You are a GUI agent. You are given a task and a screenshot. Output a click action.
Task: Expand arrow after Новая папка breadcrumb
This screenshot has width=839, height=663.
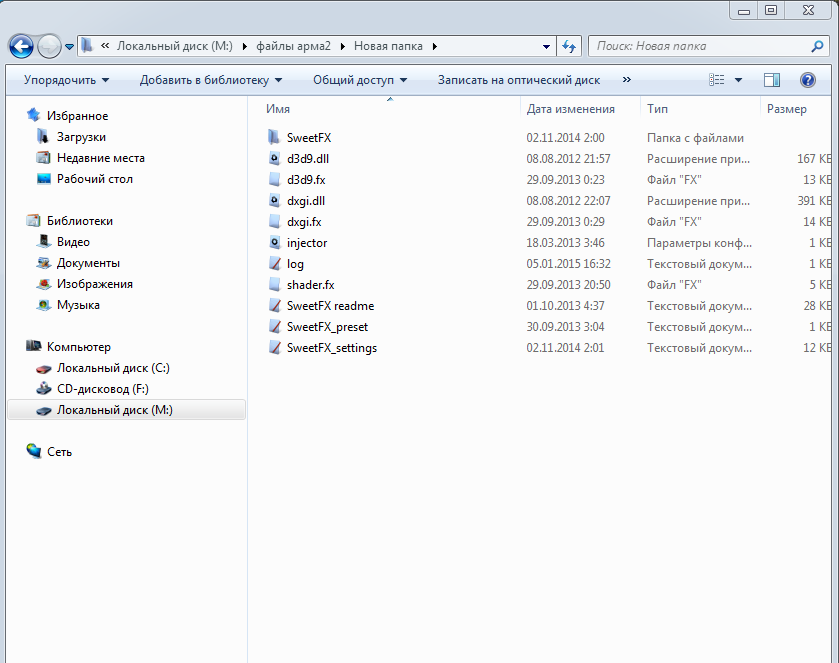pos(434,47)
